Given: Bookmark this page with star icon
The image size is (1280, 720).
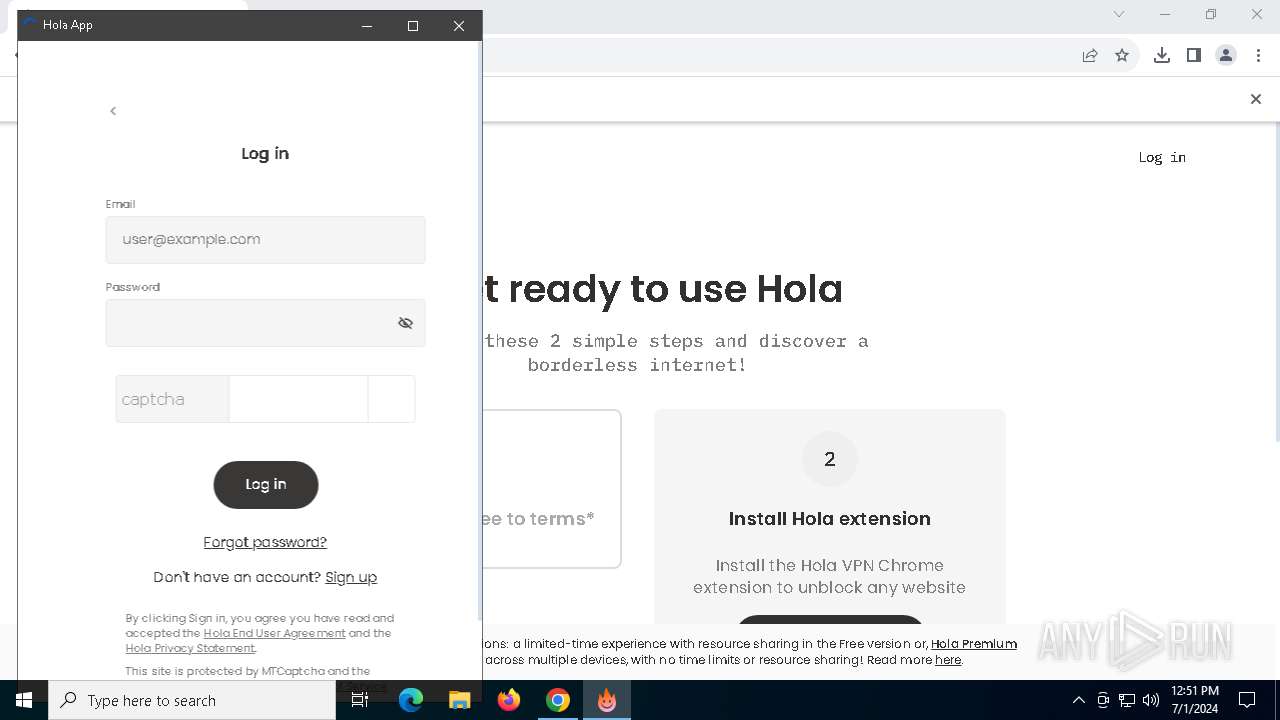Looking at the screenshot, I should [1122, 56].
